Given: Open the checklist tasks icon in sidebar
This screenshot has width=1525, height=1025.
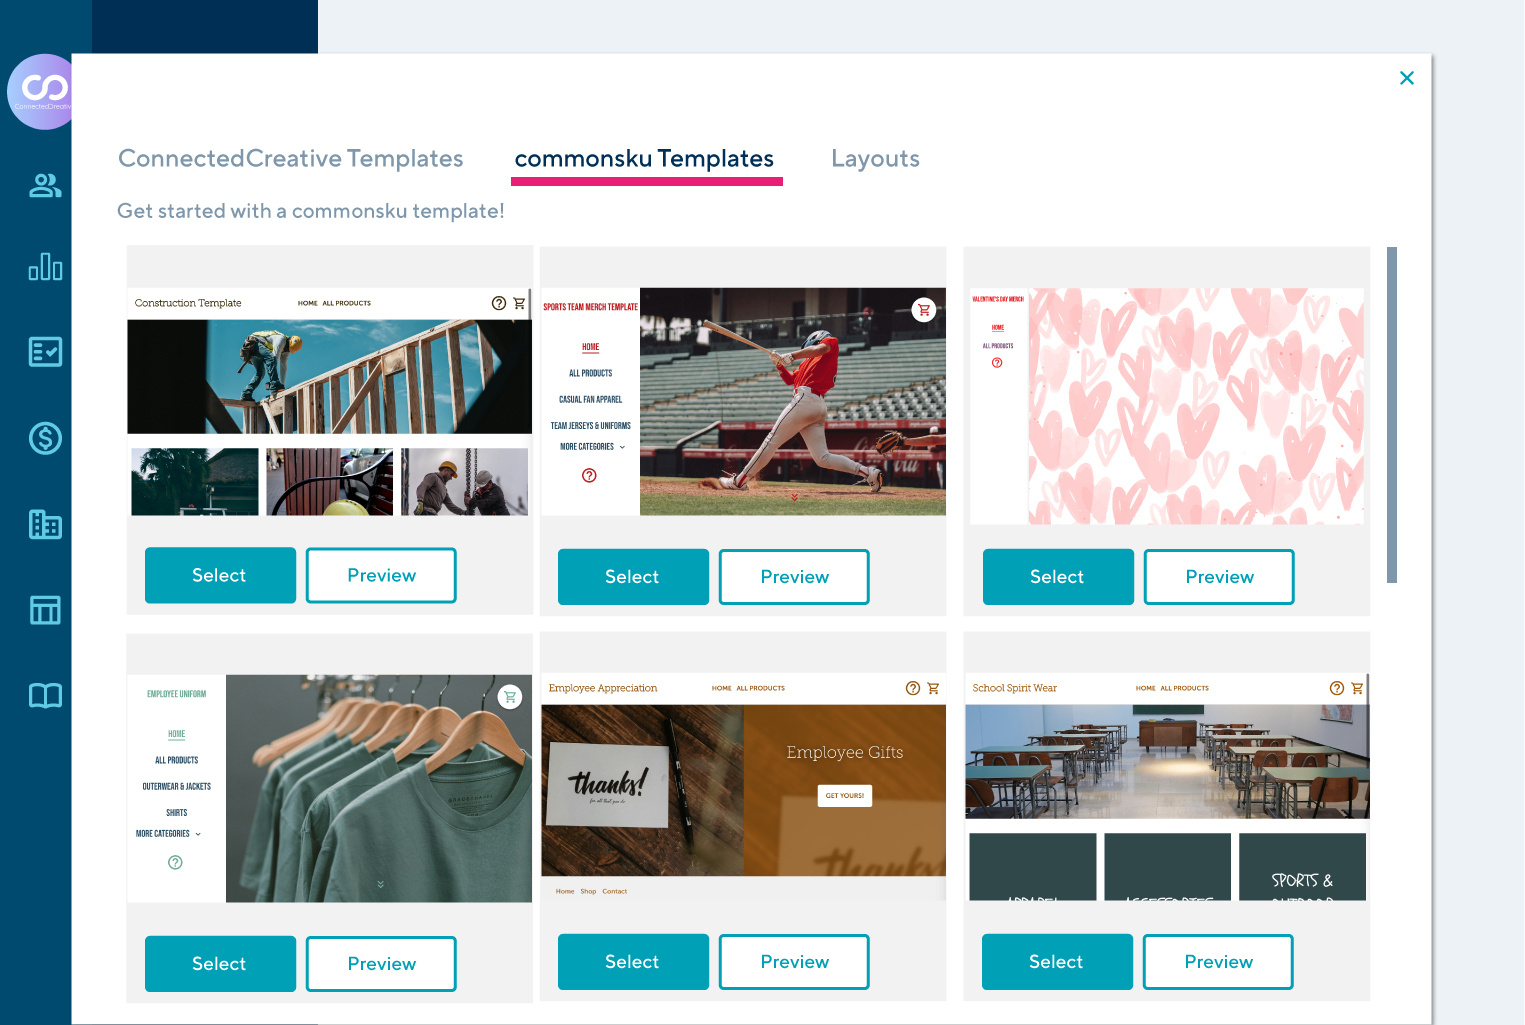Looking at the screenshot, I should (45, 352).
